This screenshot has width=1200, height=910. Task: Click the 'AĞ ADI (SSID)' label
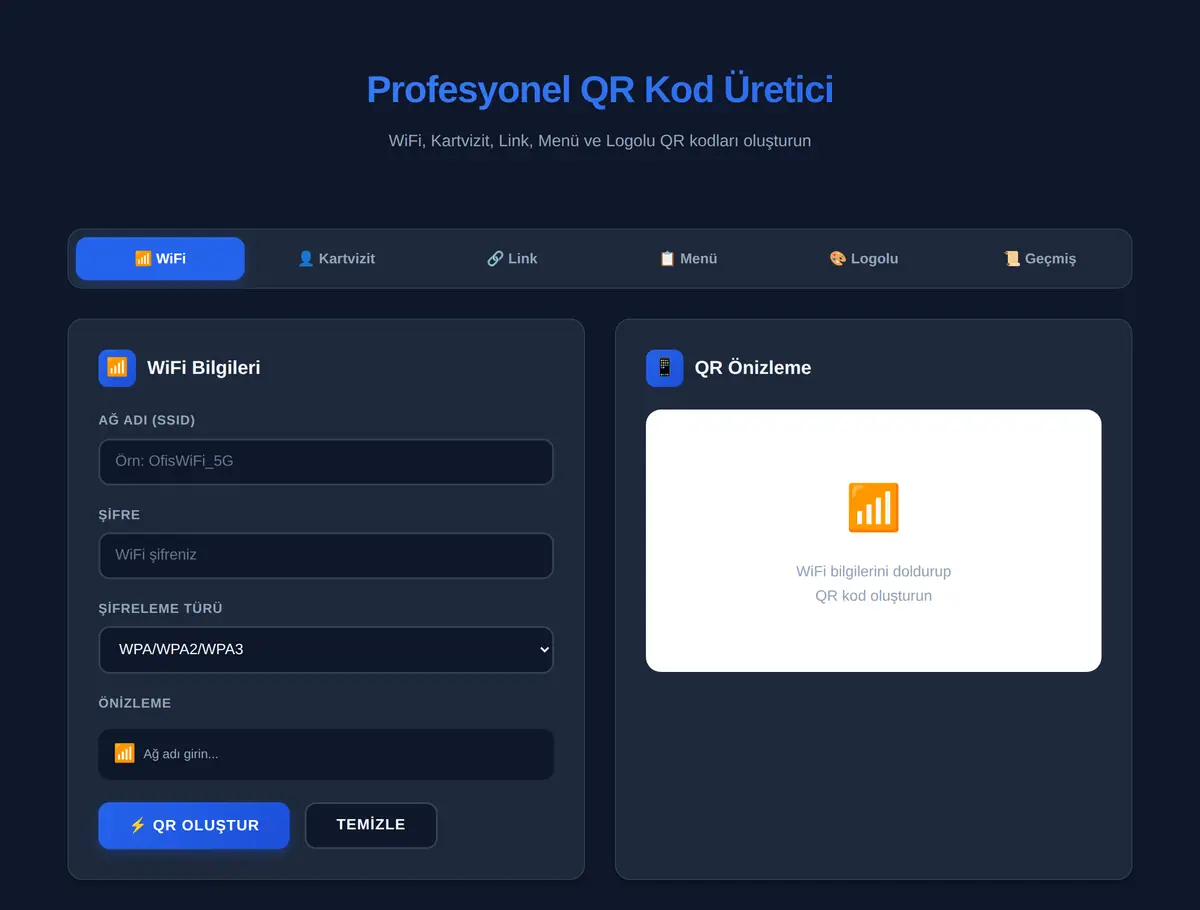[146, 420]
